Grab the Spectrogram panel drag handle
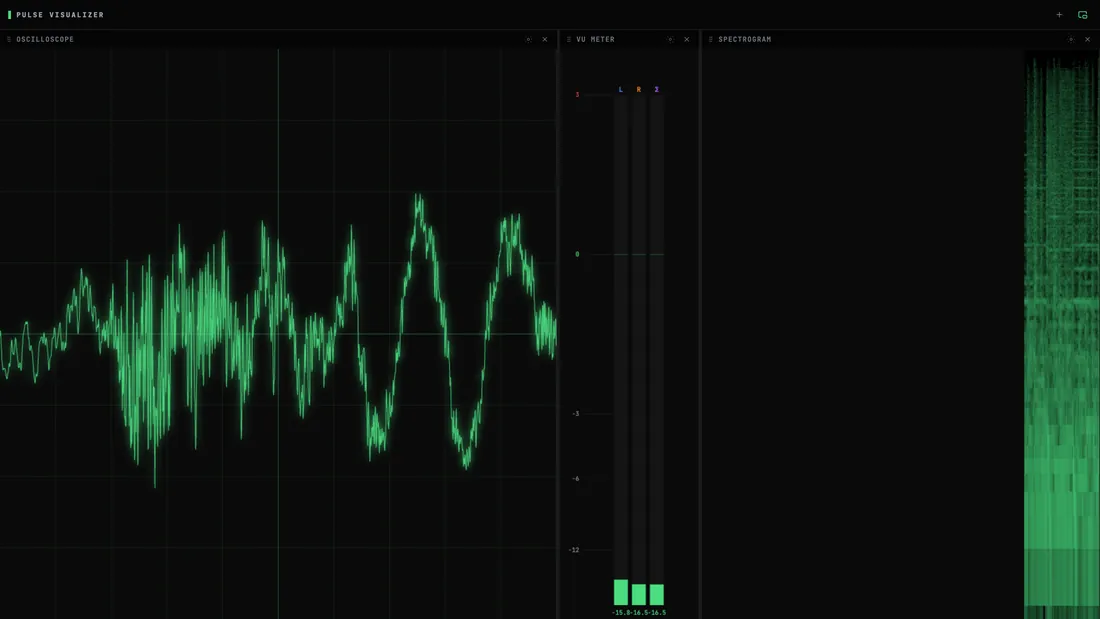The image size is (1100, 619). (710, 39)
